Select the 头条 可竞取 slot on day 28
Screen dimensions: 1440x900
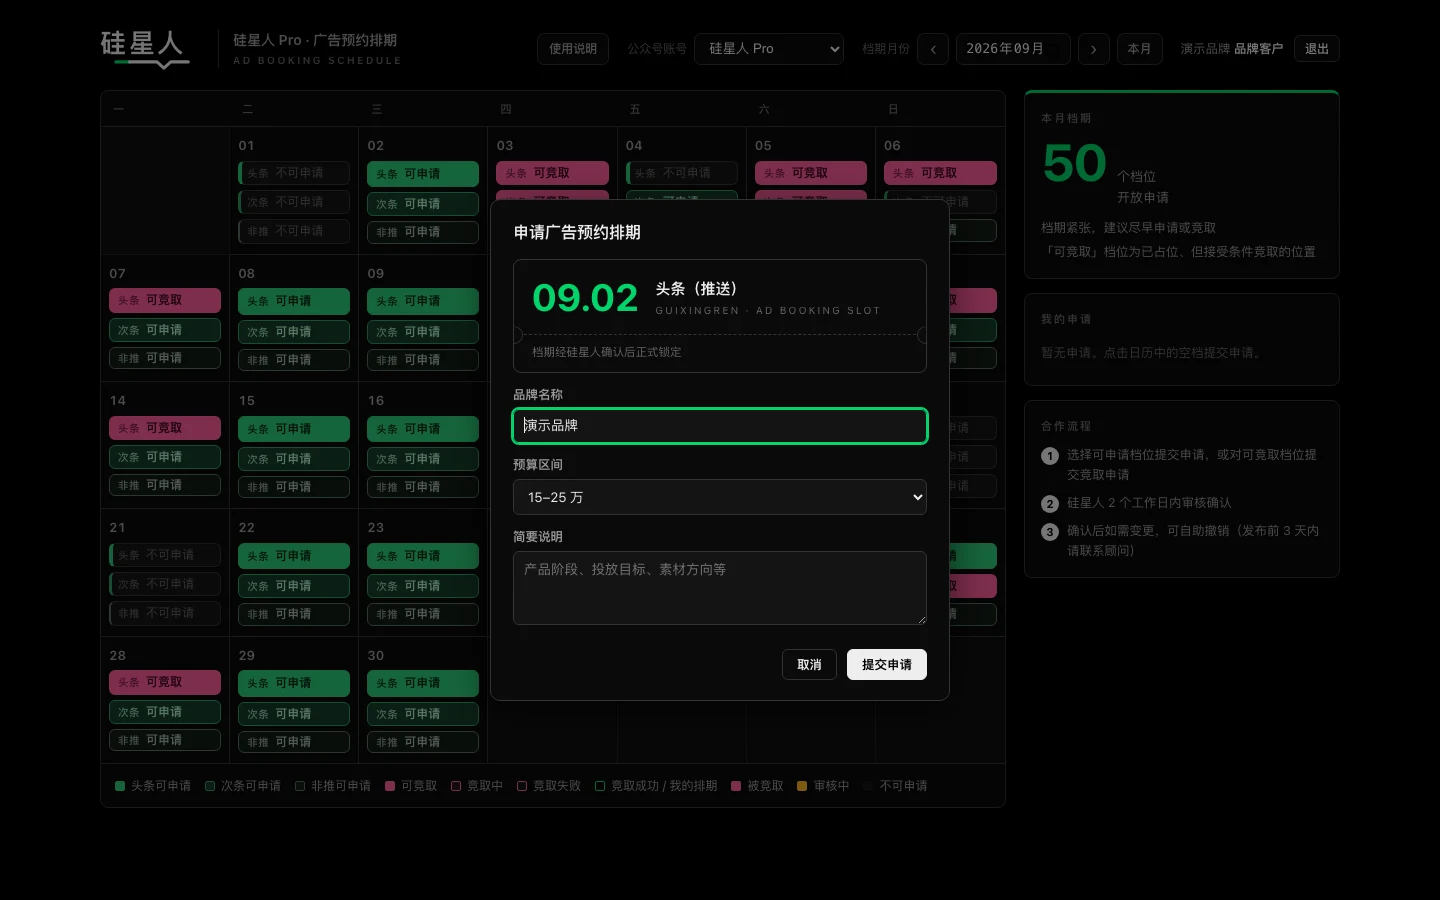(x=165, y=682)
